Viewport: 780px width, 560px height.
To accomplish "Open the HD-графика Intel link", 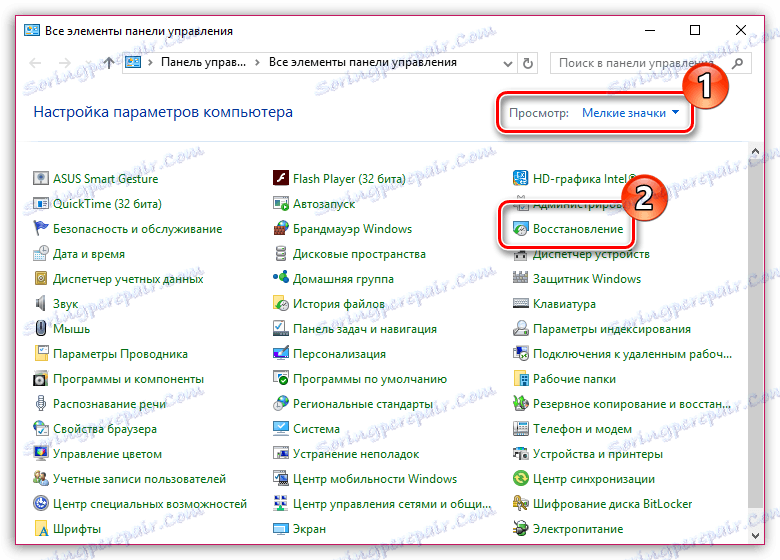I will tap(585, 179).
